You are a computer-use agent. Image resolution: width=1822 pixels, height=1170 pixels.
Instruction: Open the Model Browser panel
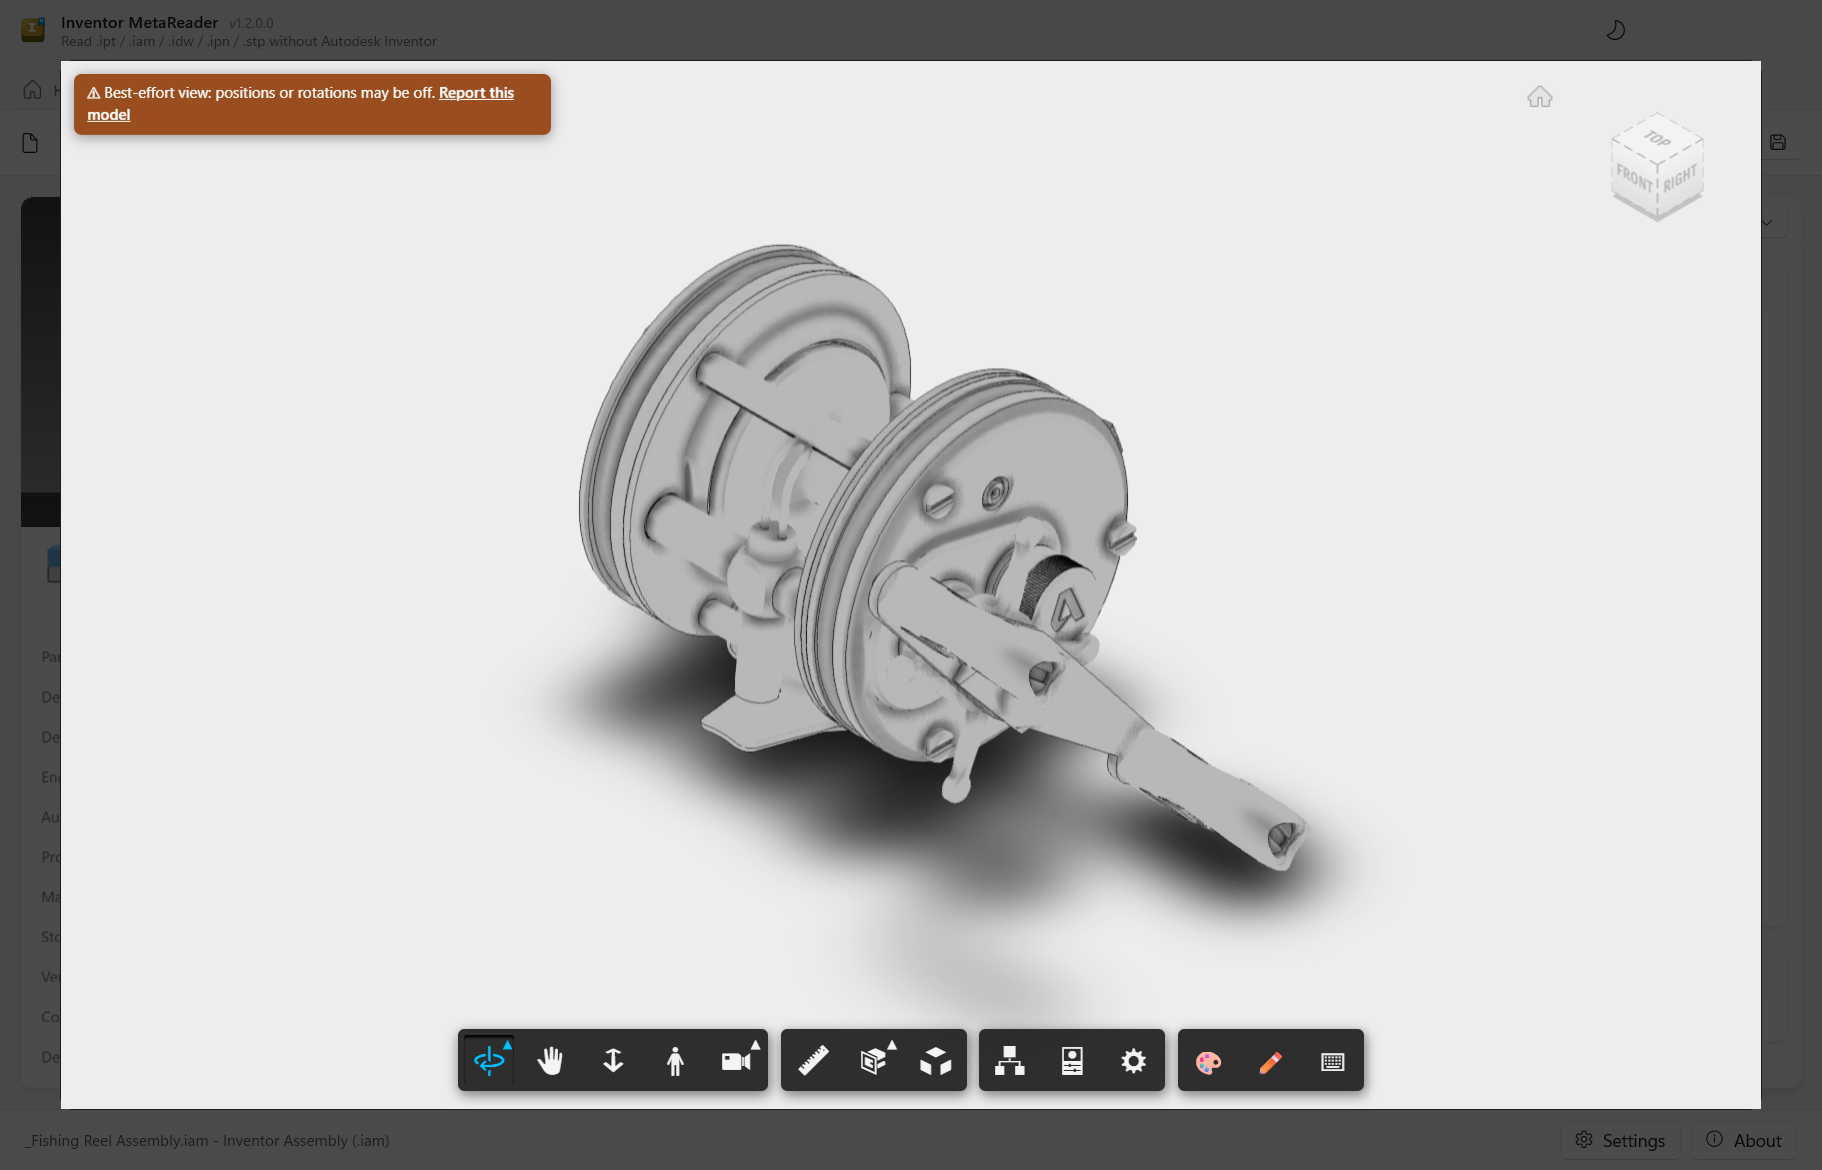click(1010, 1060)
